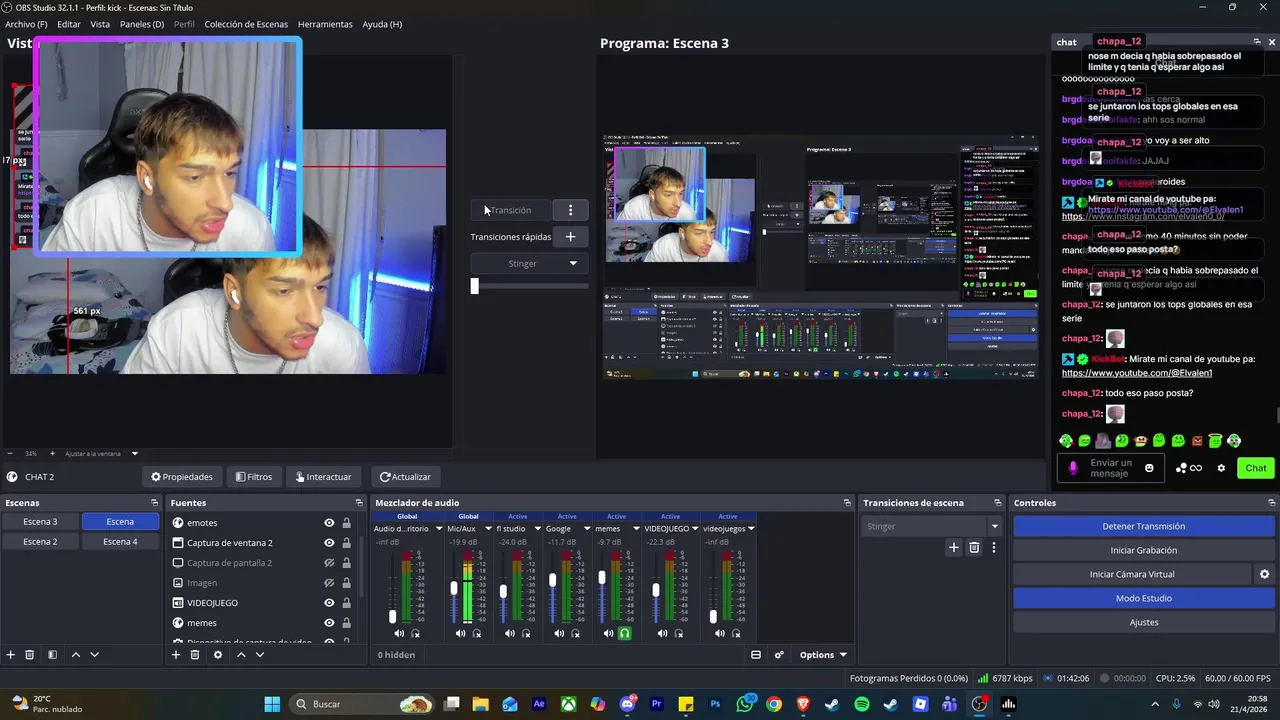The width and height of the screenshot is (1280, 720).
Task: Undock the Mezclador de audio panel
Action: point(847,503)
